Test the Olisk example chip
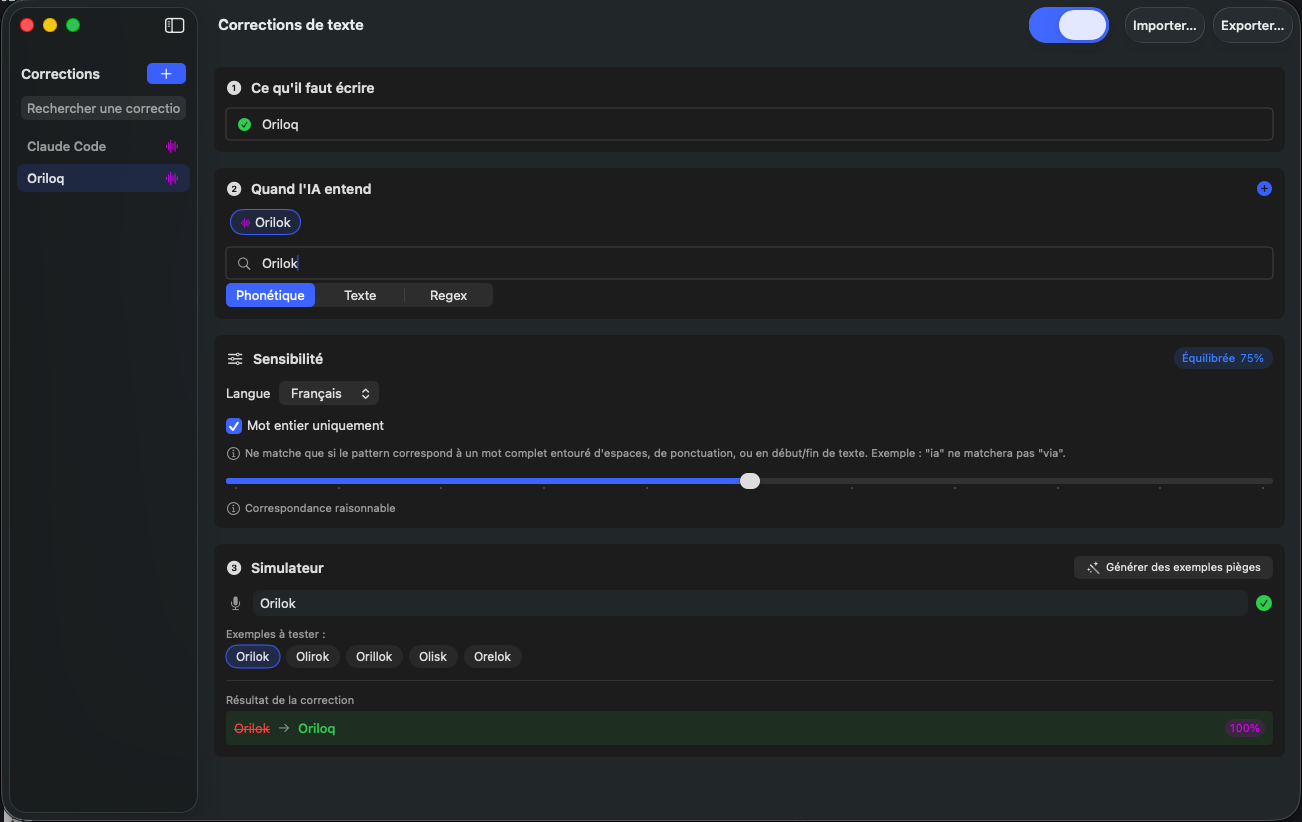The width and height of the screenshot is (1302, 822). (433, 657)
